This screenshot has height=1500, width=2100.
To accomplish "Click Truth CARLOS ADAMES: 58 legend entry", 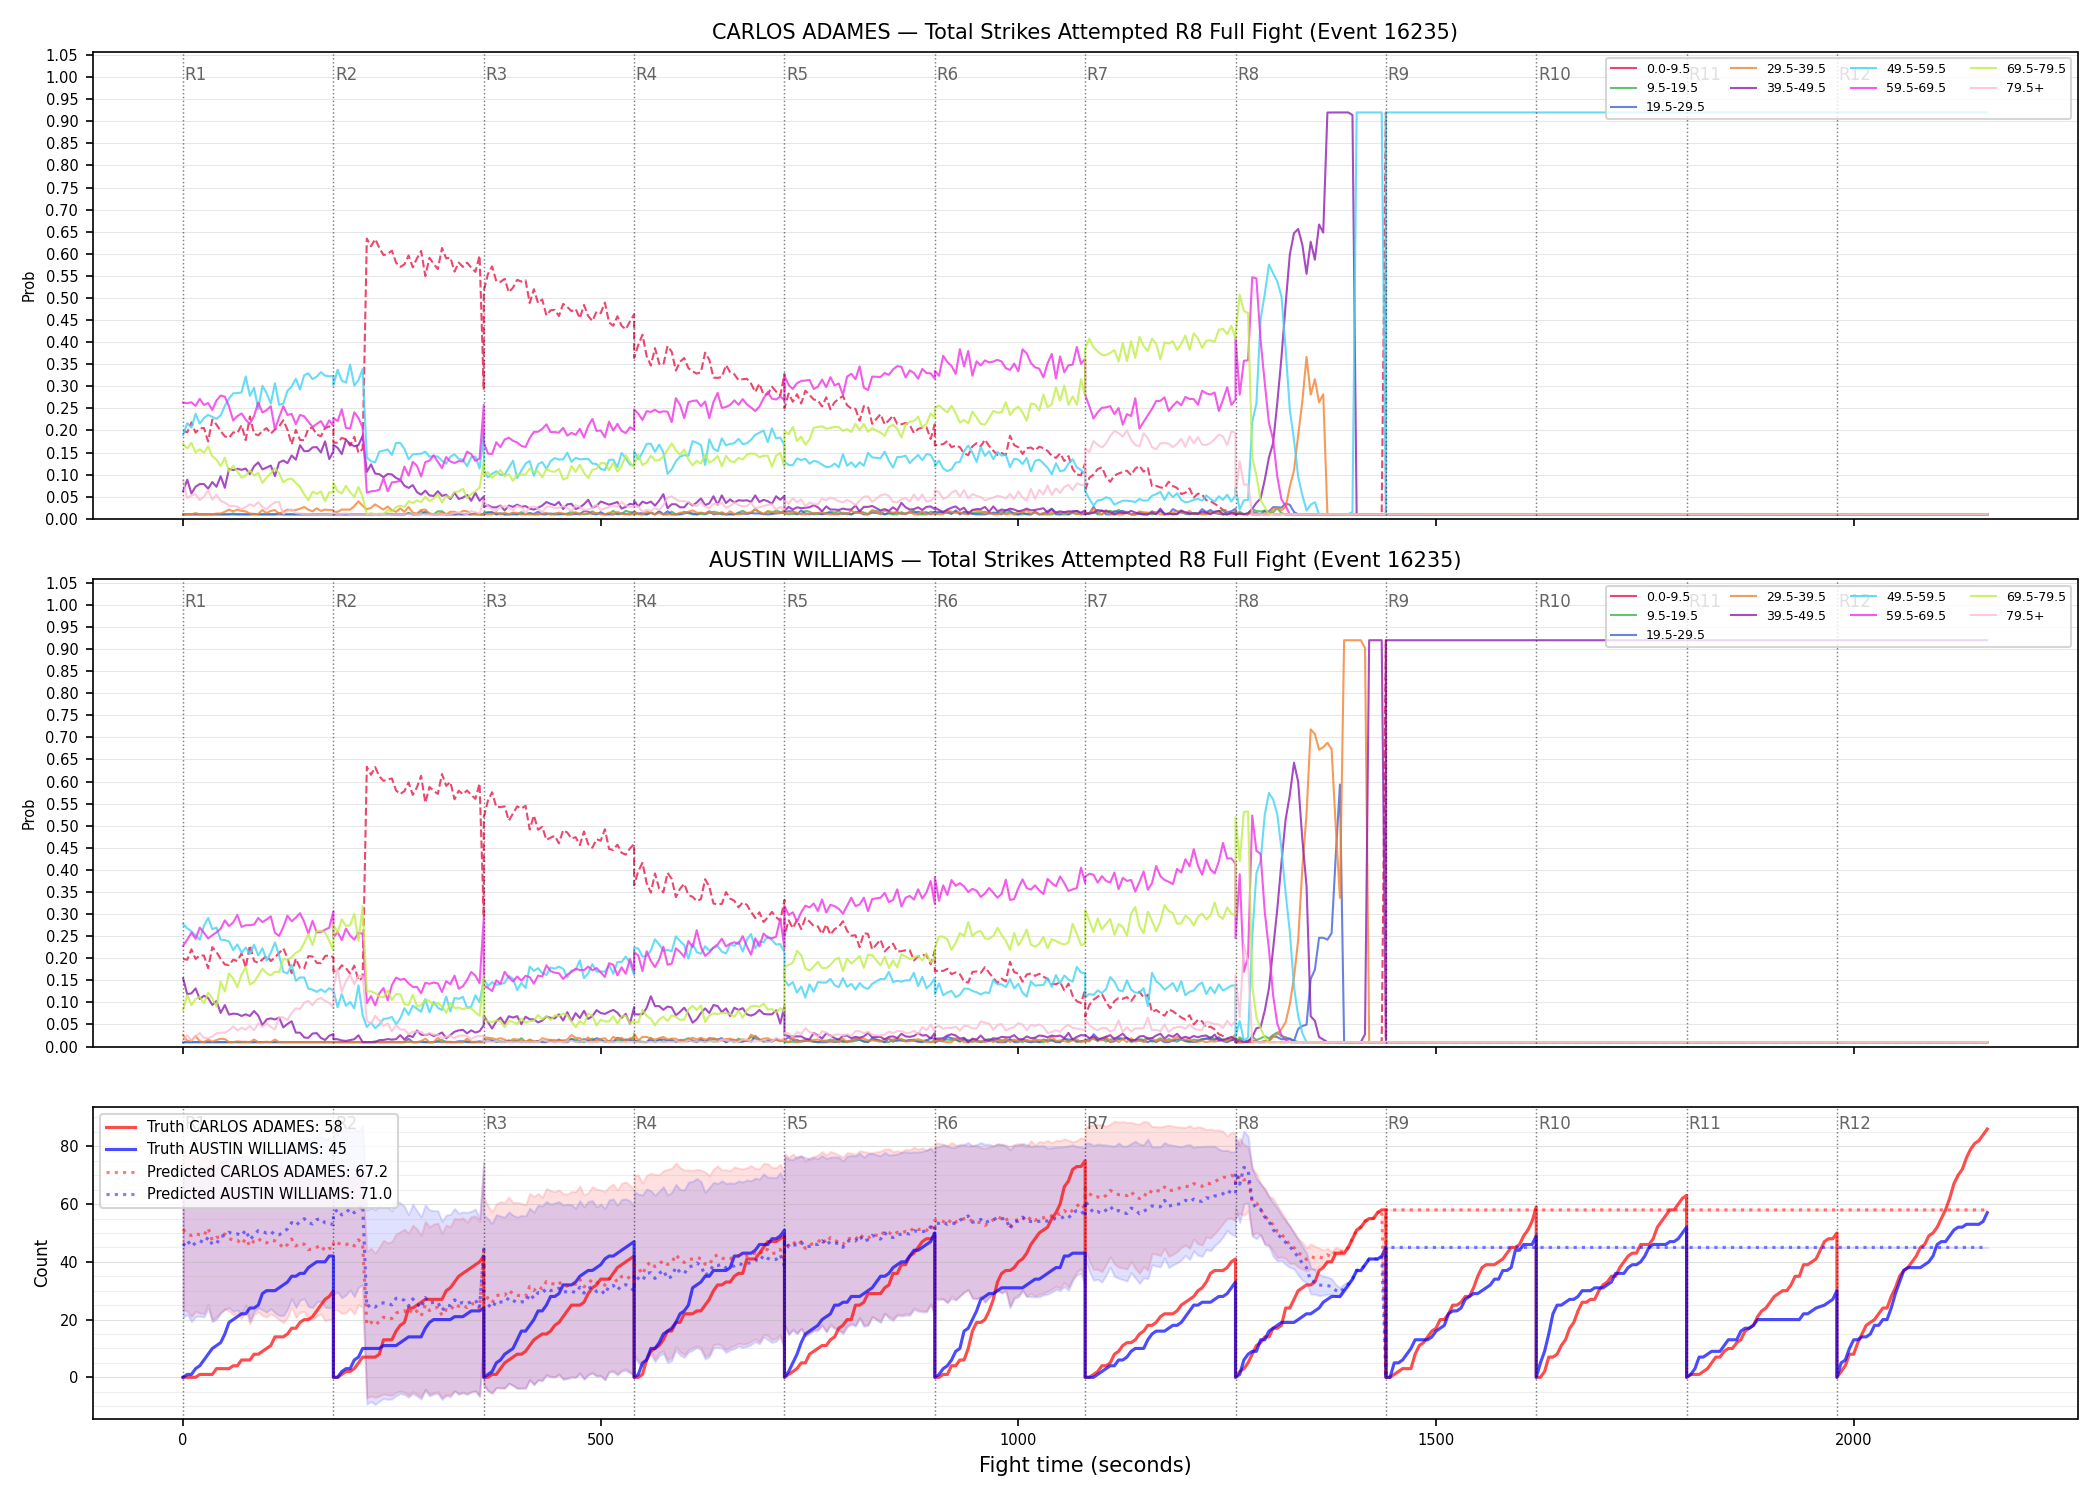I will click(x=224, y=1127).
